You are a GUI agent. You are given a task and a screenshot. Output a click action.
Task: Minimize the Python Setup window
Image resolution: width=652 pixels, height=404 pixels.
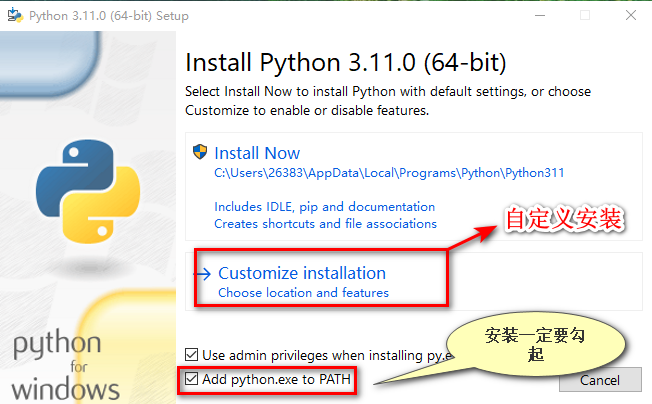point(540,15)
